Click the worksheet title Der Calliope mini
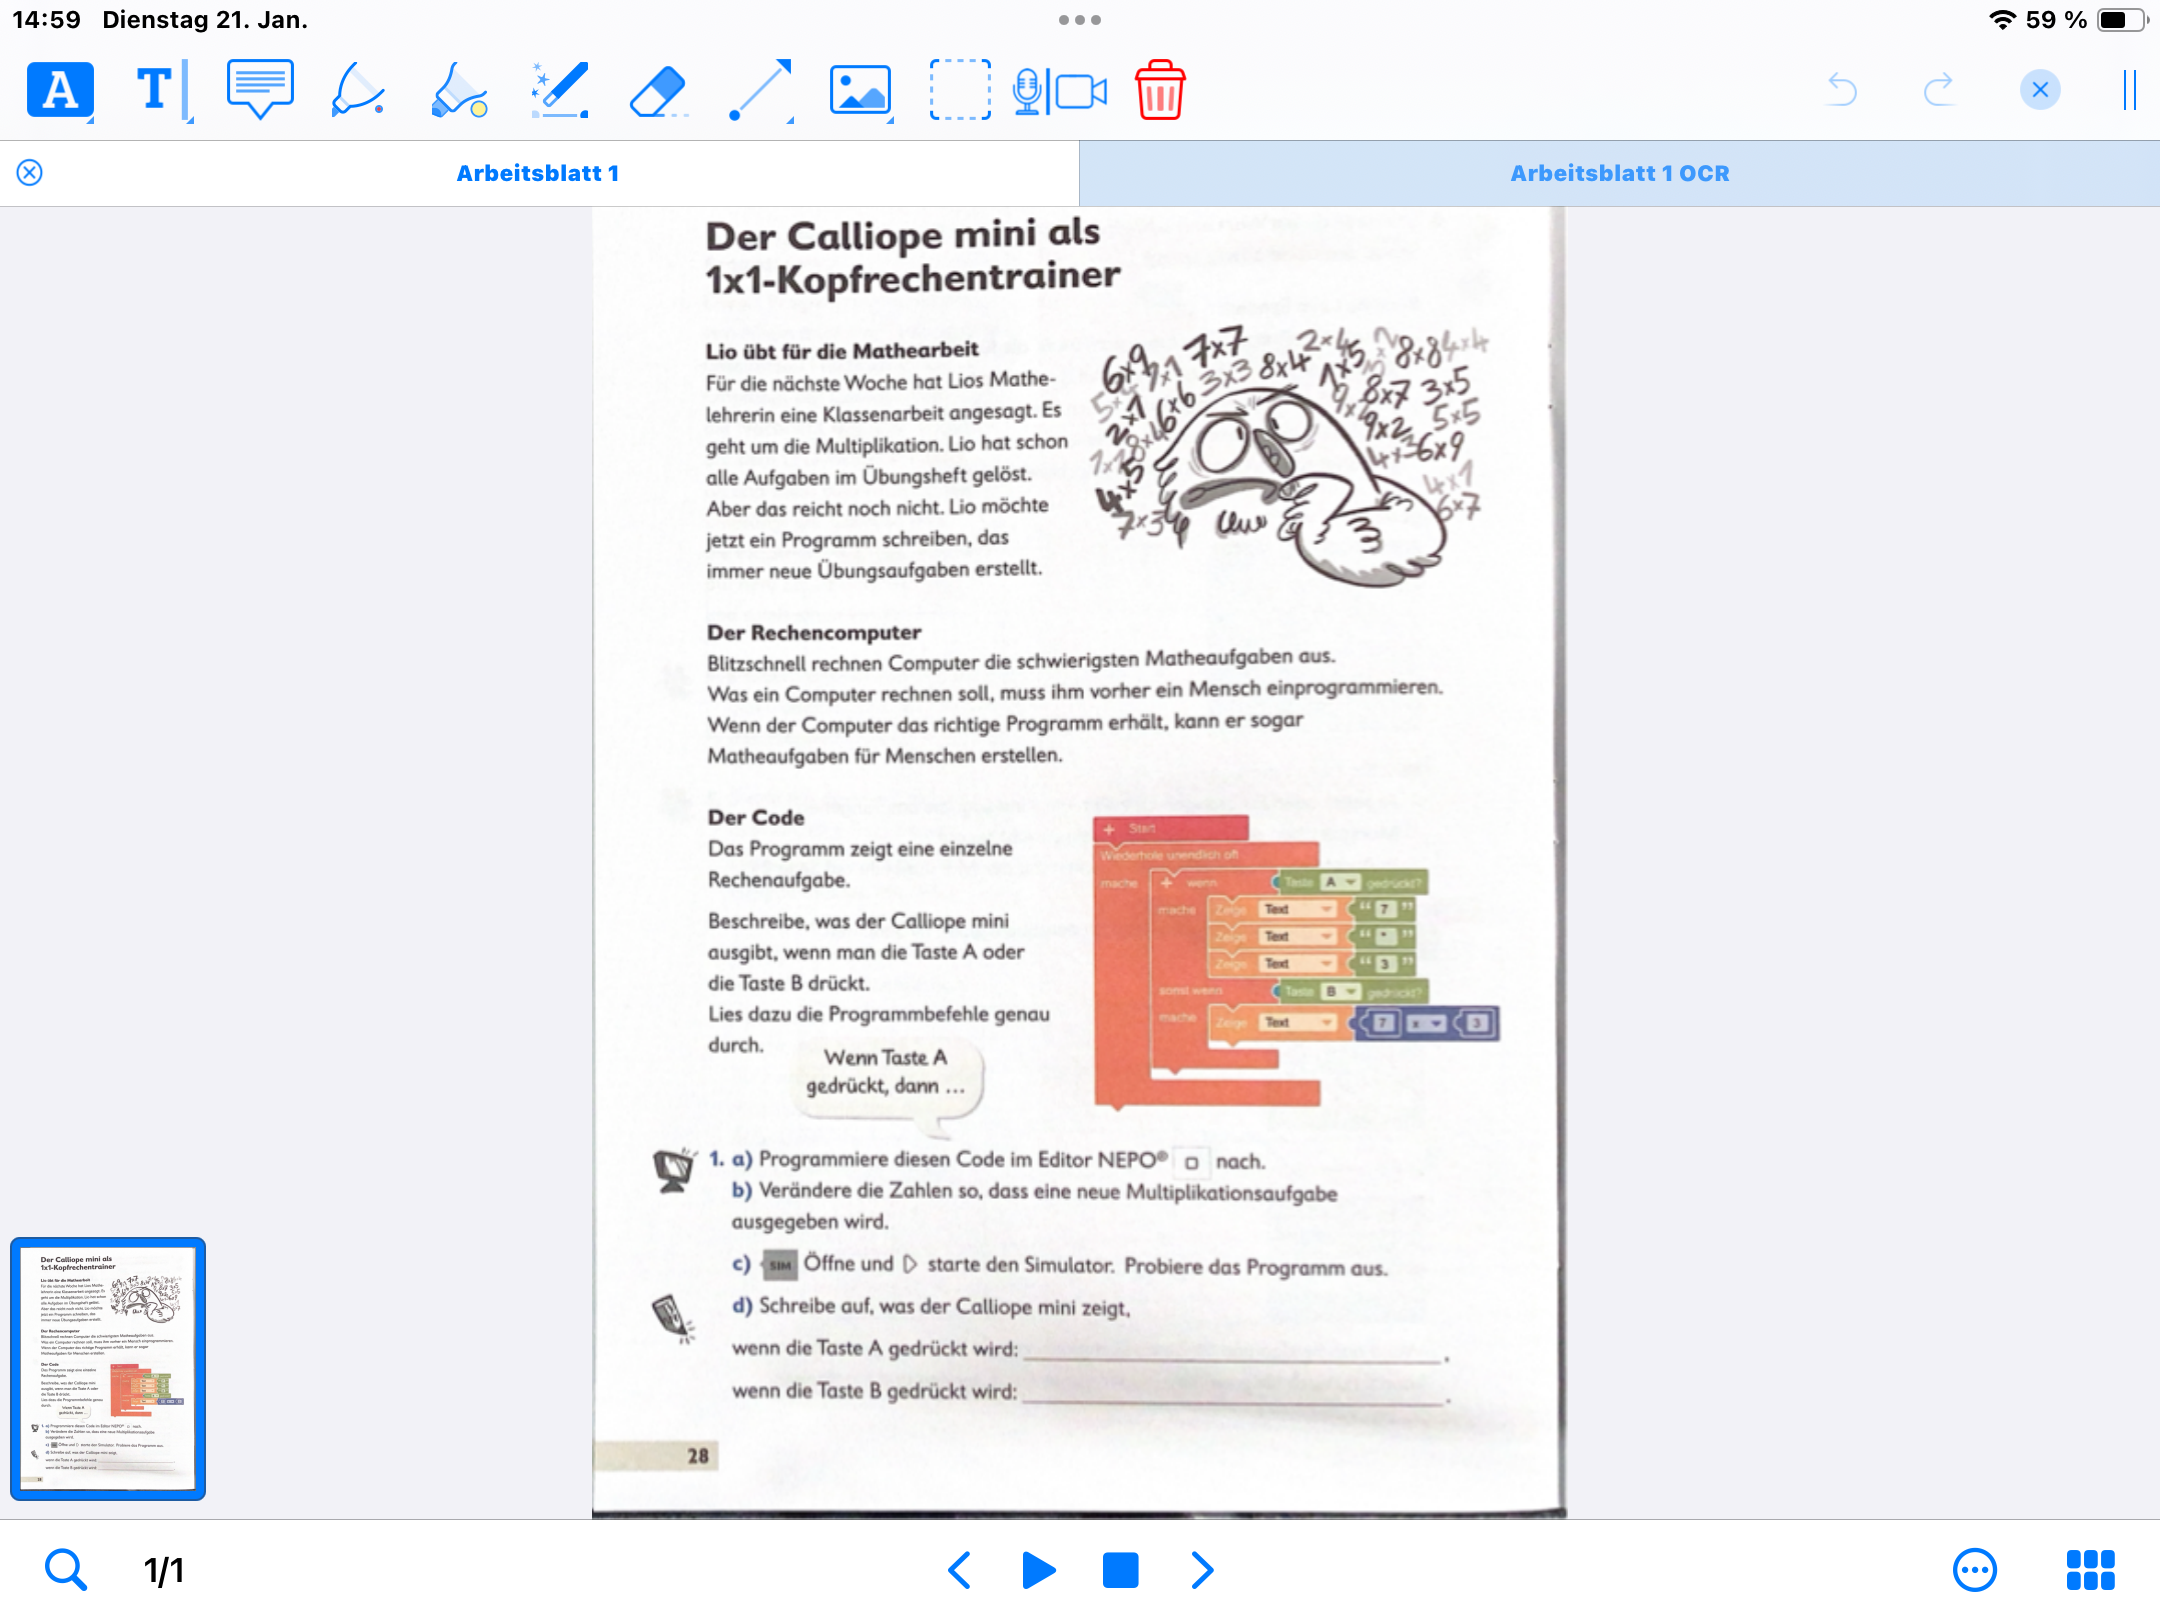The height and width of the screenshot is (1620, 2160). pos(912,256)
